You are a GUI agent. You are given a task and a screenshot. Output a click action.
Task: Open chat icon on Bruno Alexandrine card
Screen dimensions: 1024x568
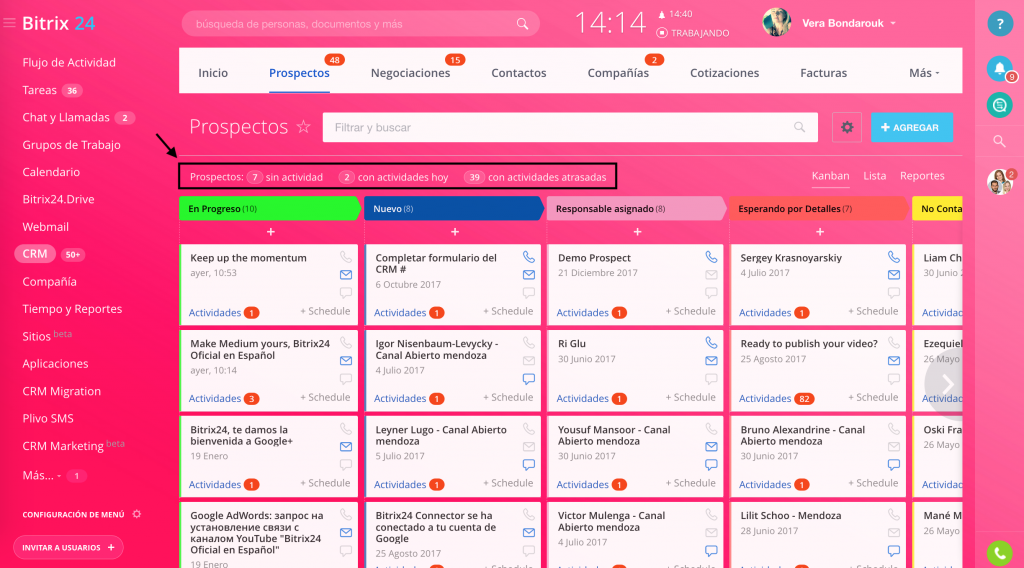[893, 465]
